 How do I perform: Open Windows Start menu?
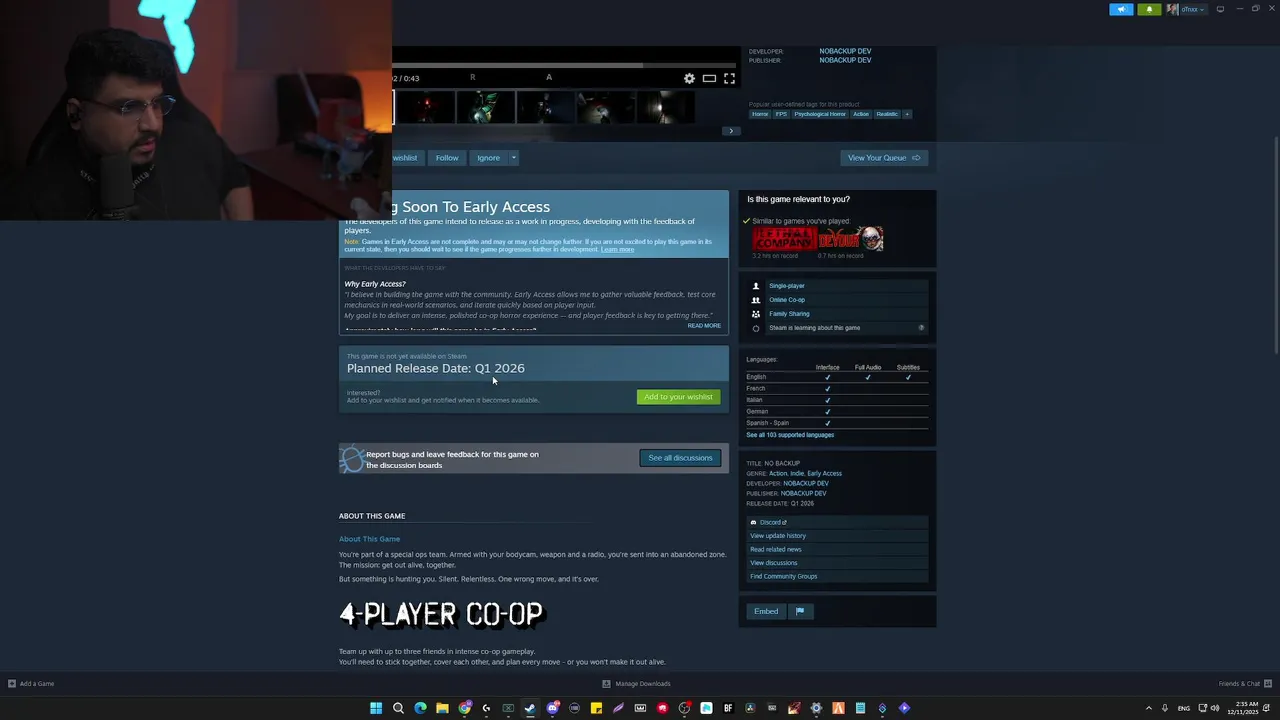[376, 708]
